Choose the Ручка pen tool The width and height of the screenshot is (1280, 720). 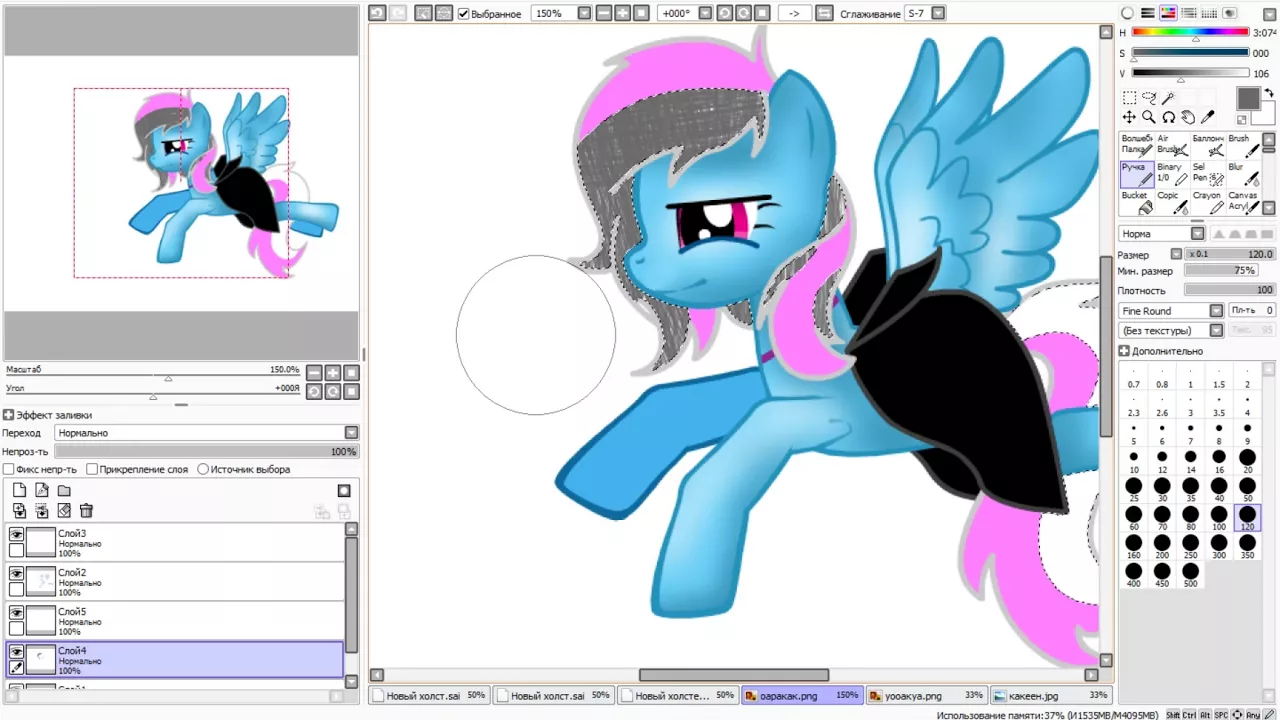point(1137,174)
